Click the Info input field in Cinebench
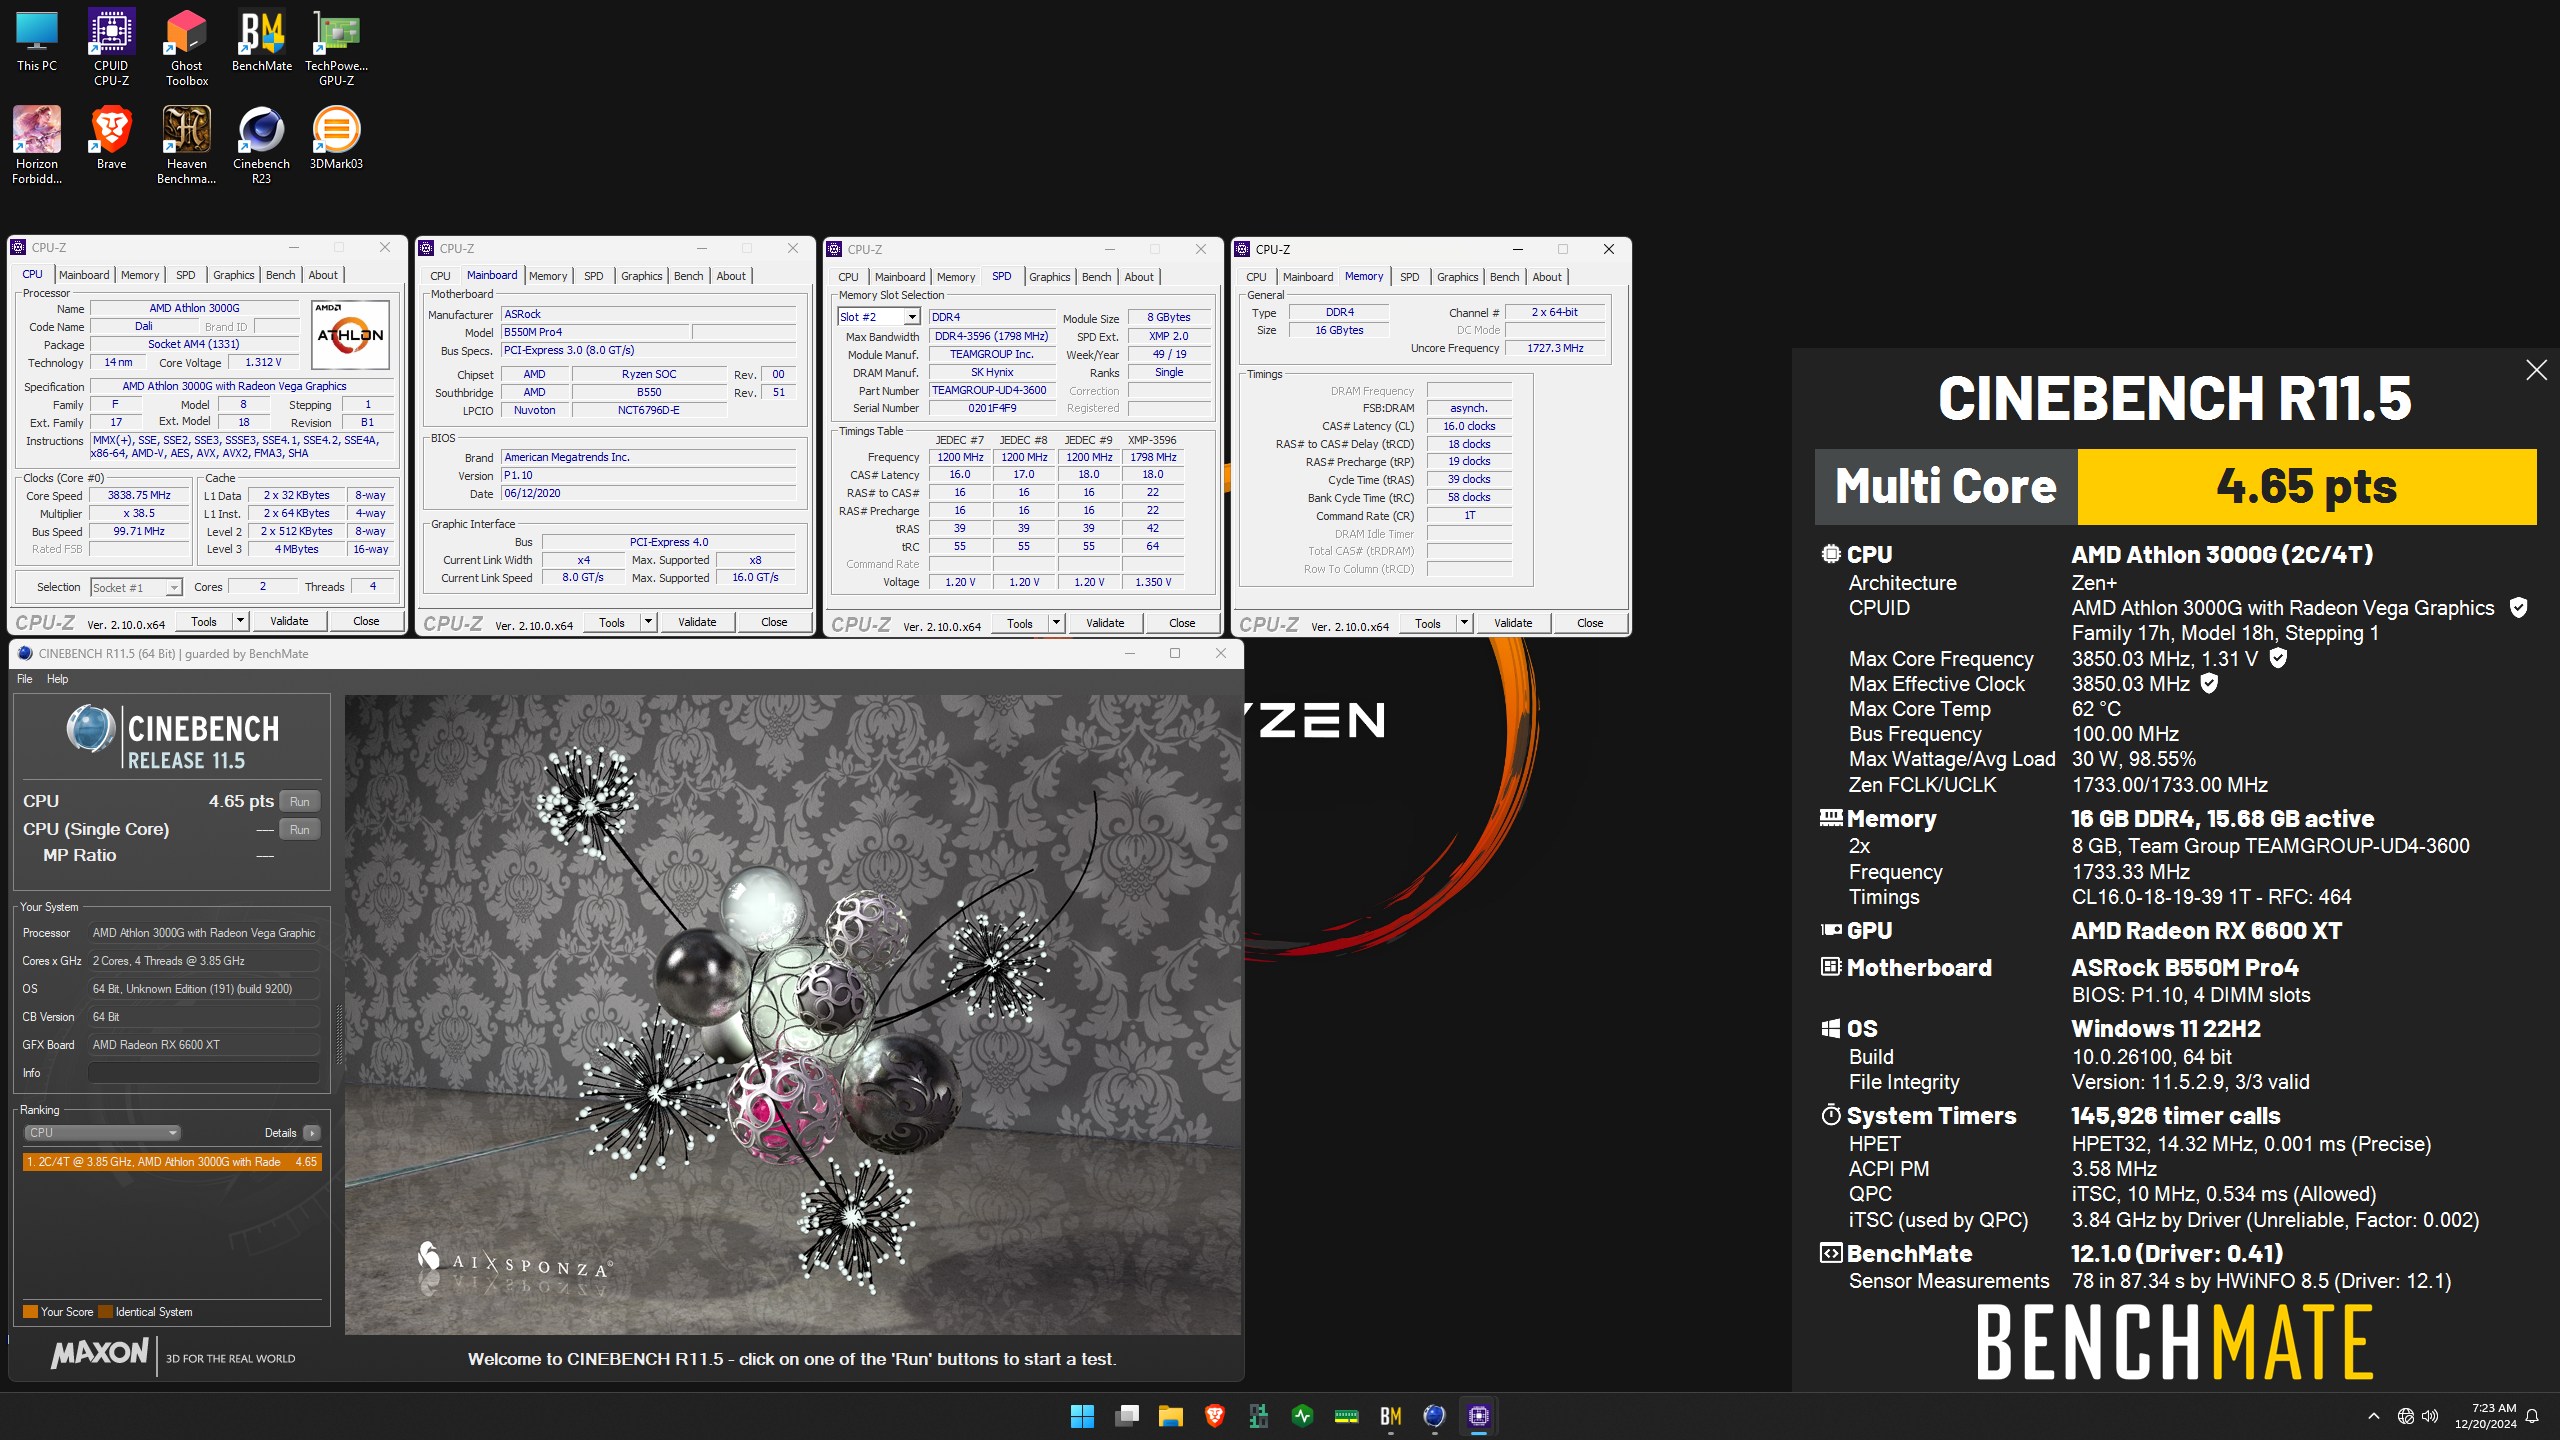This screenshot has width=2560, height=1440. (204, 1073)
